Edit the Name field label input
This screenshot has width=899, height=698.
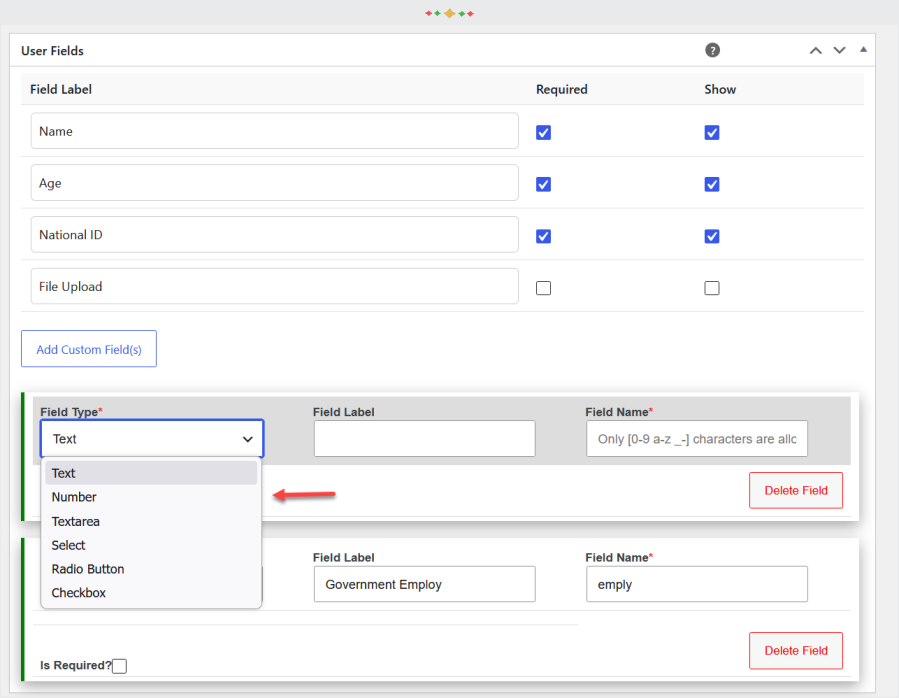[275, 131]
